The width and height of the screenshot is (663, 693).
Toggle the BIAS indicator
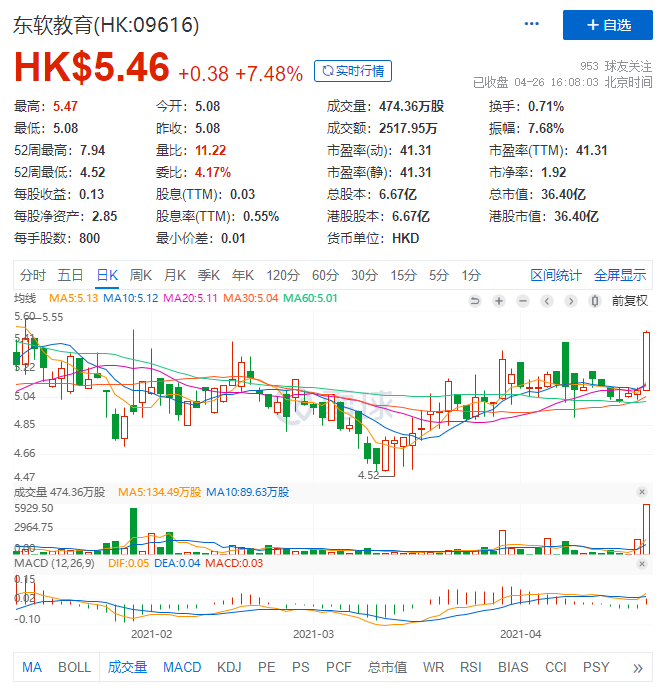513,667
